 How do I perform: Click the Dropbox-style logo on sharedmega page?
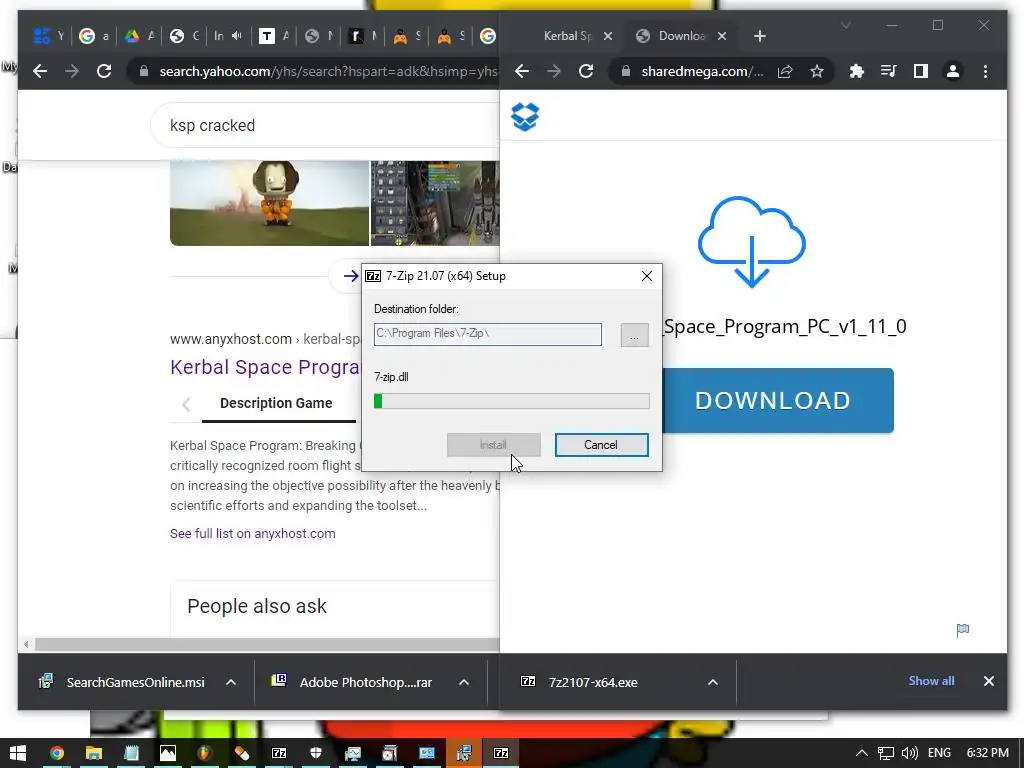pyautogui.click(x=525, y=117)
